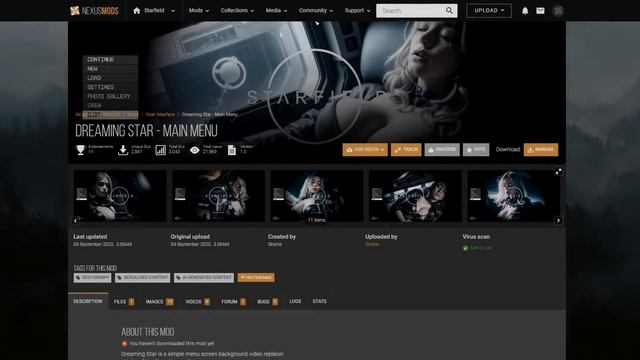Image resolution: width=640 pixels, height=360 pixels.
Task: Open the fourth gallery thumbnail
Action: pyautogui.click(x=415, y=196)
